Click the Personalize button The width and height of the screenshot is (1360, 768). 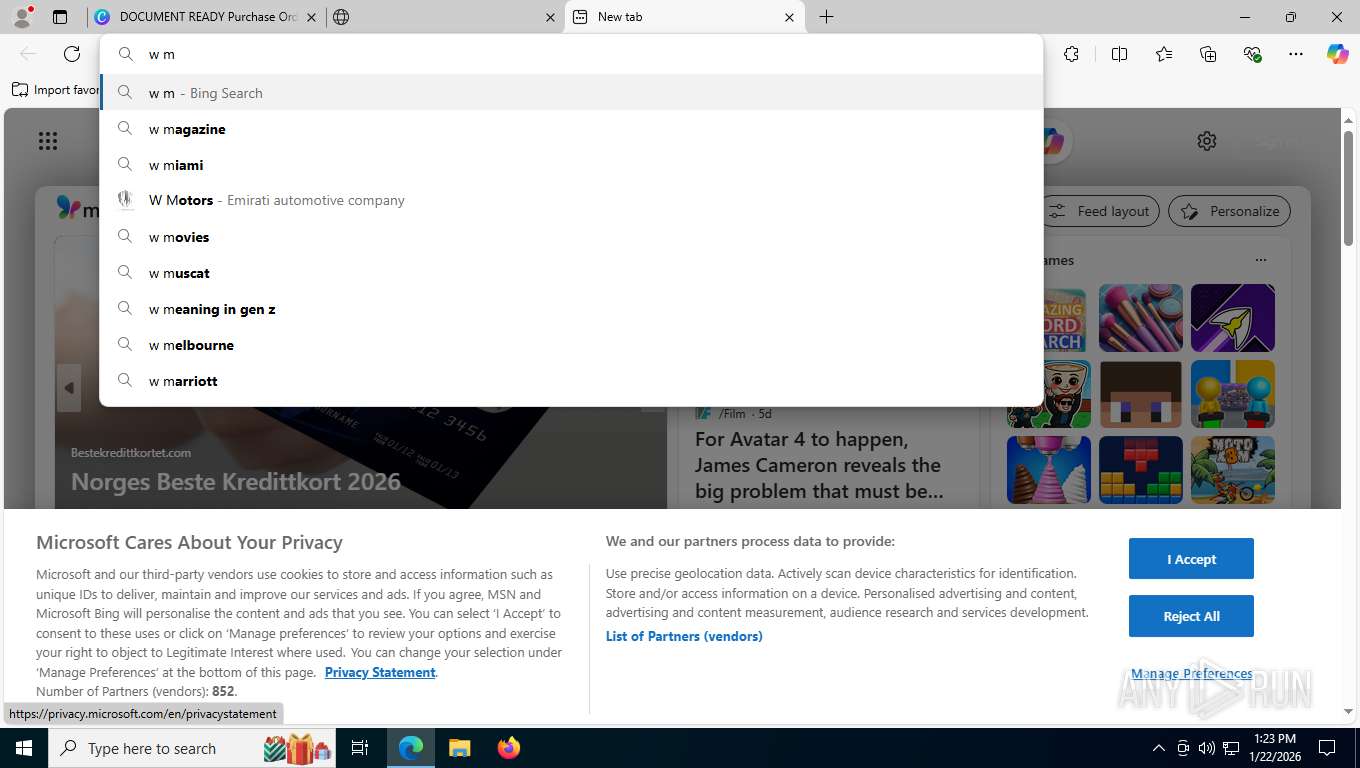click(1229, 211)
